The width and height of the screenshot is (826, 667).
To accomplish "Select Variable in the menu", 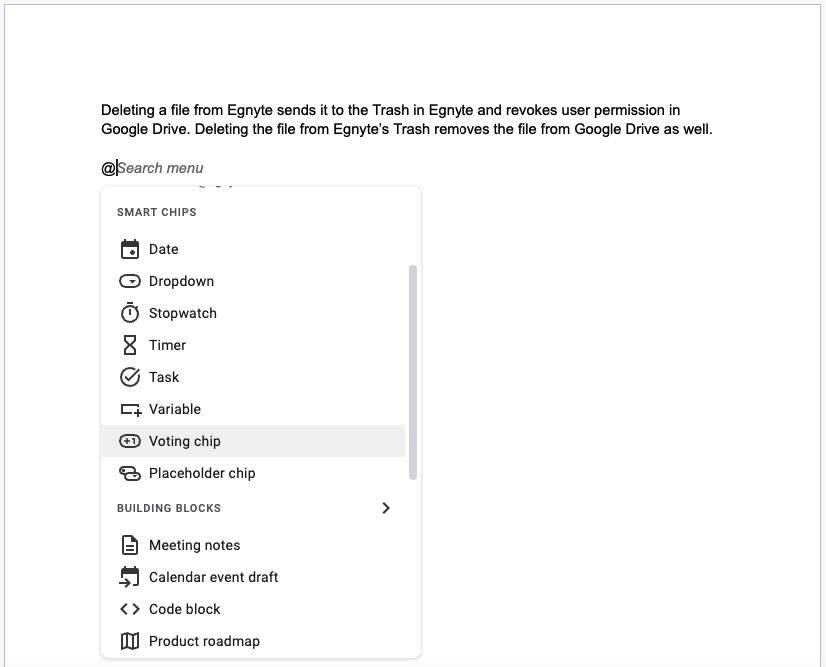I will [253, 409].
